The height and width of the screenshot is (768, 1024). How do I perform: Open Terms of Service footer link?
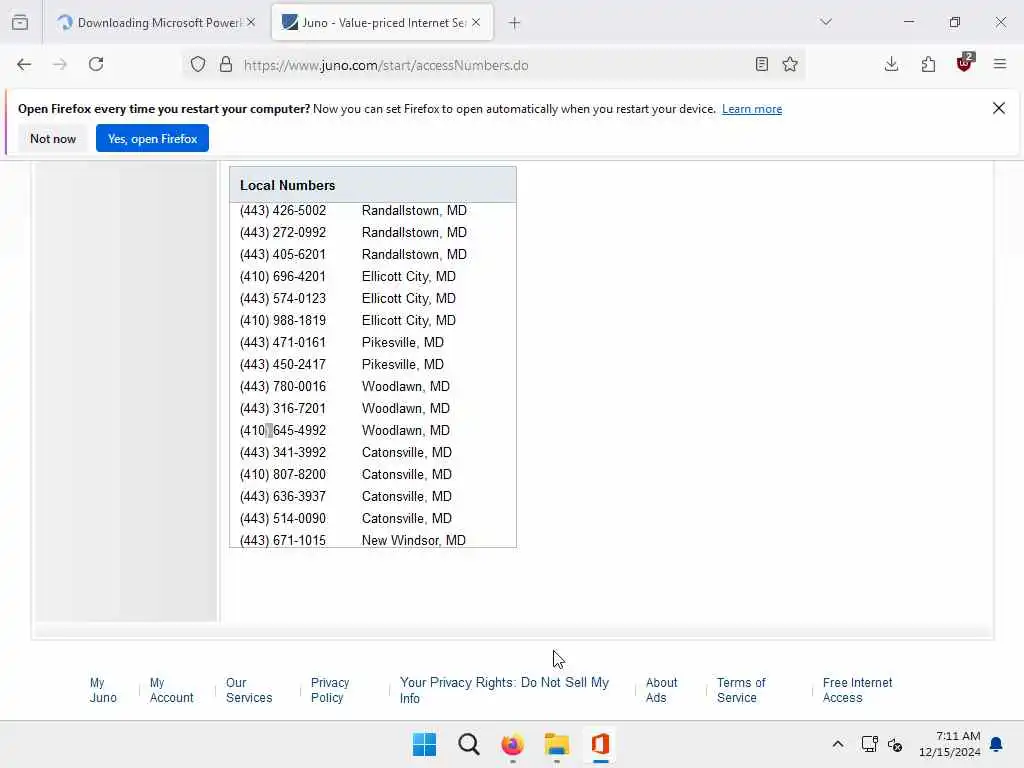click(x=741, y=690)
